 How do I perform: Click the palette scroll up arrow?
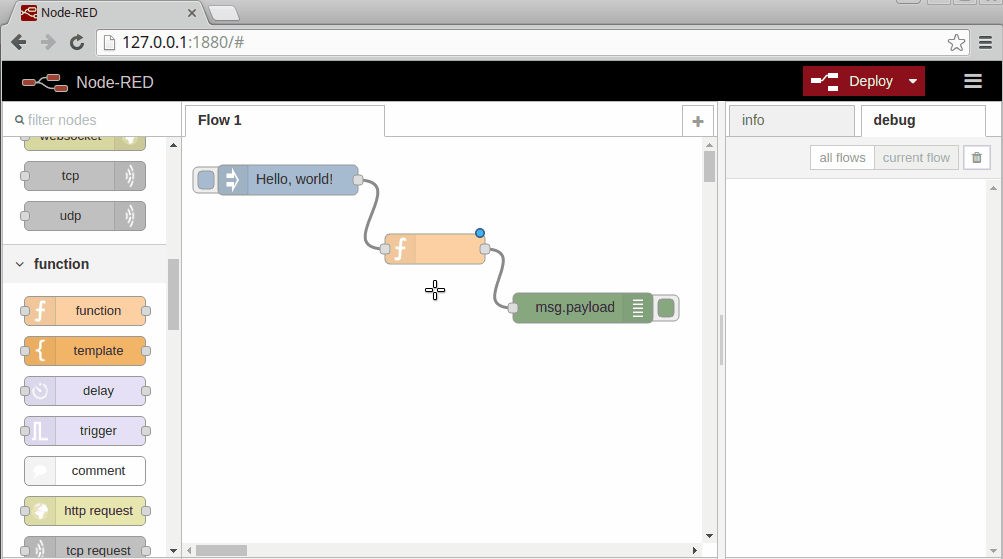point(173,145)
